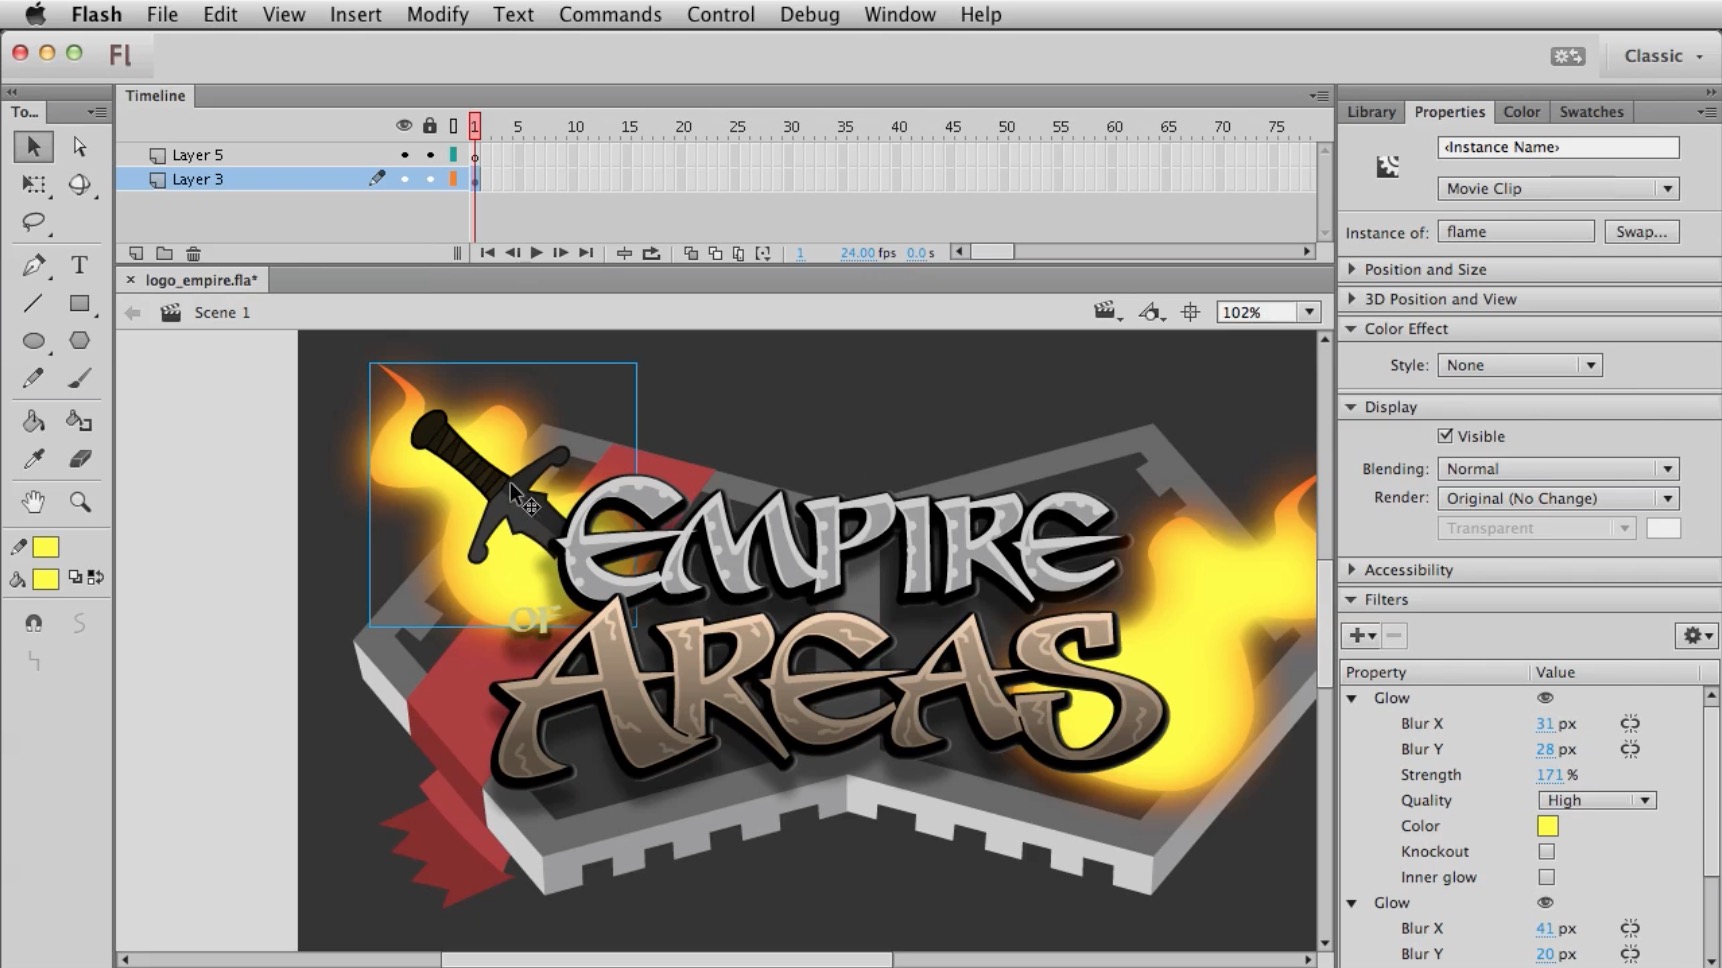Click the Instance Name input field

[x=1557, y=147]
